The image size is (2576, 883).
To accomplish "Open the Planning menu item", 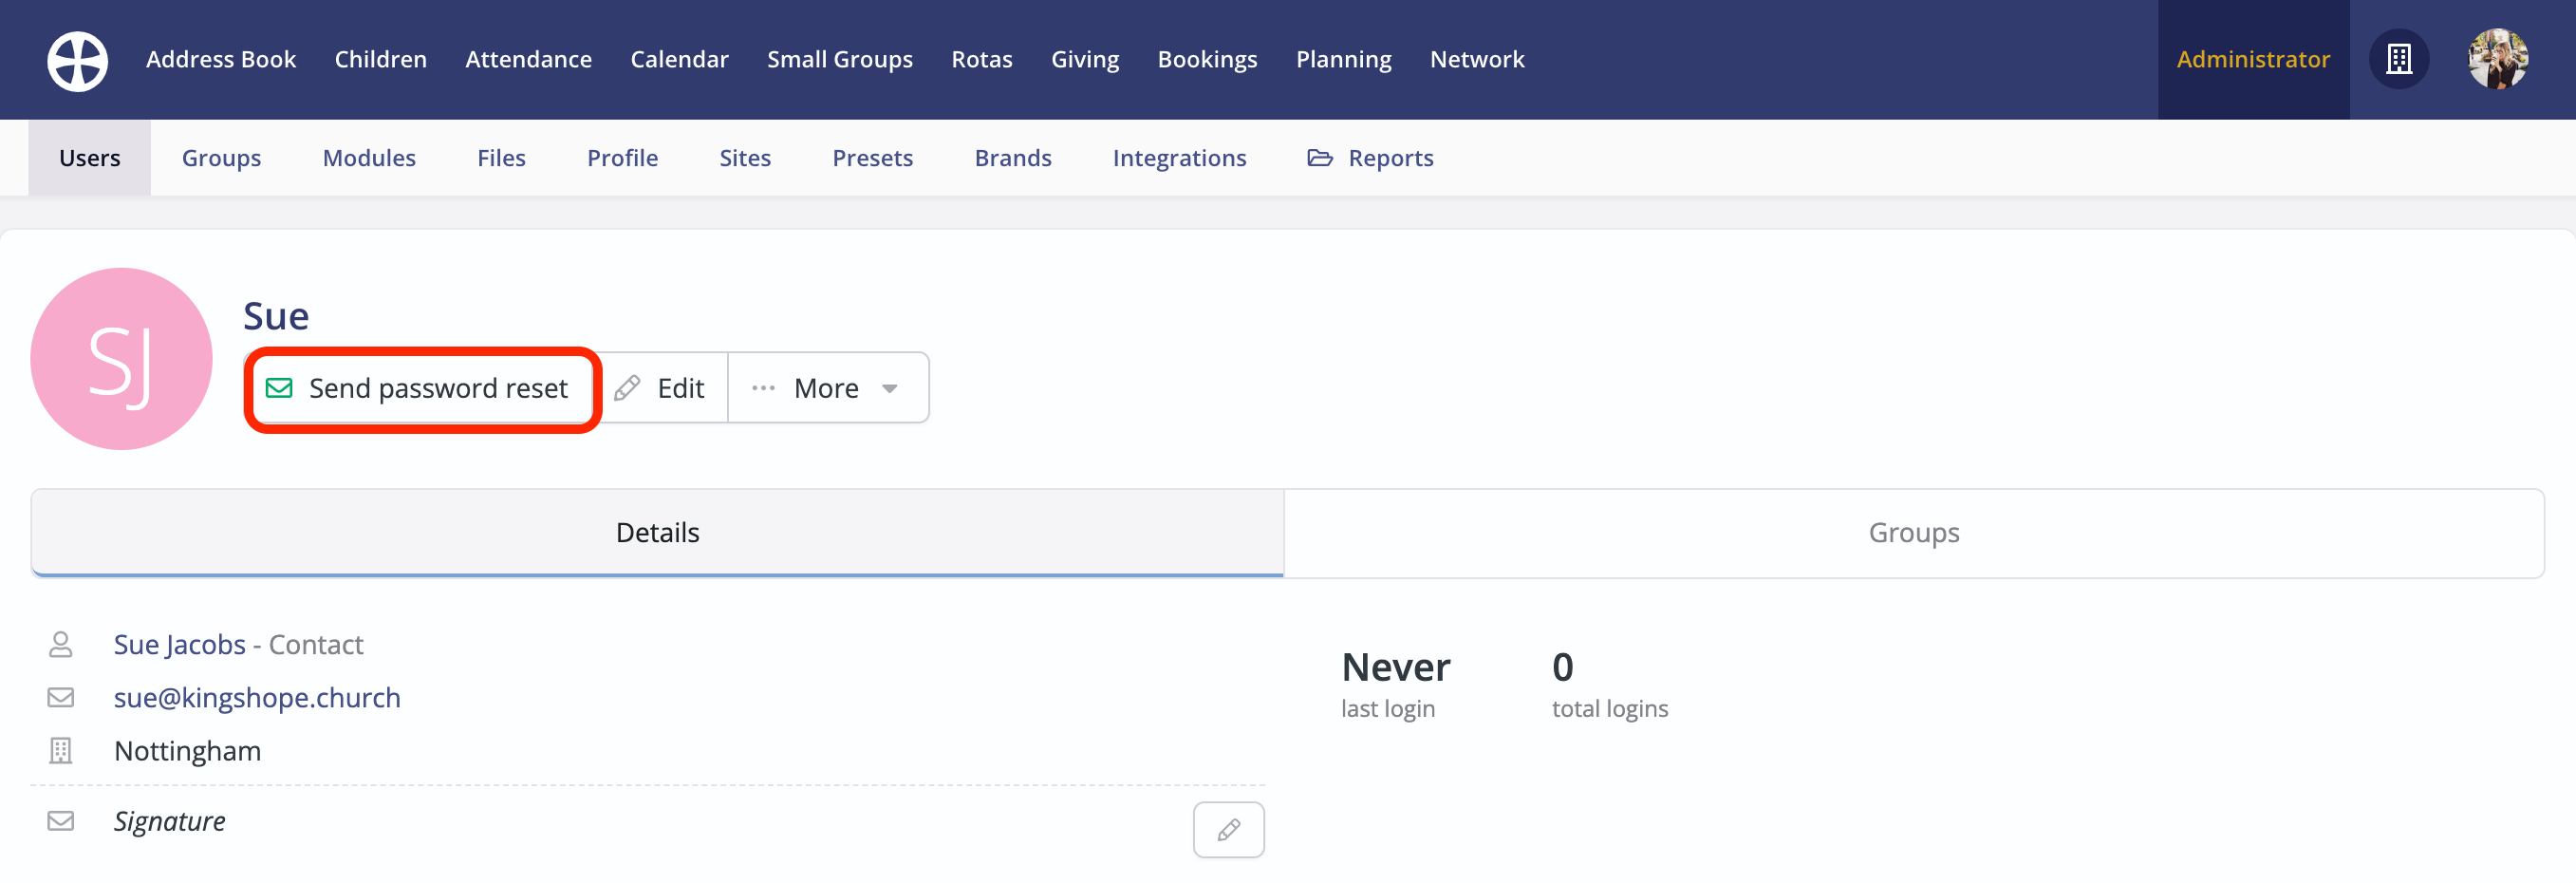I will (1343, 59).
